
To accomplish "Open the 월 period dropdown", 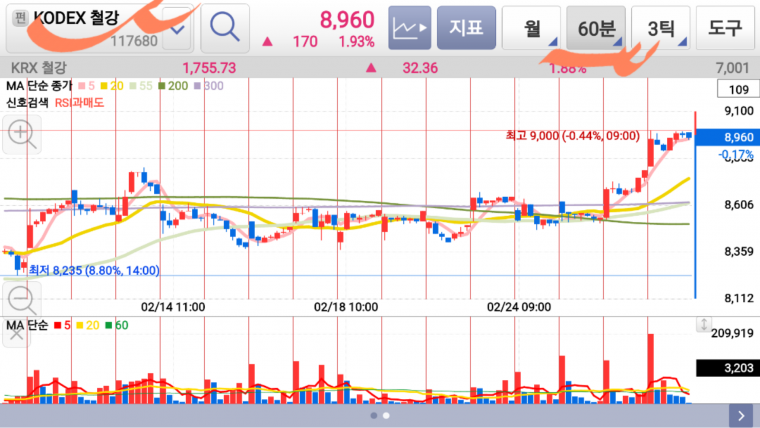I will (531, 28).
